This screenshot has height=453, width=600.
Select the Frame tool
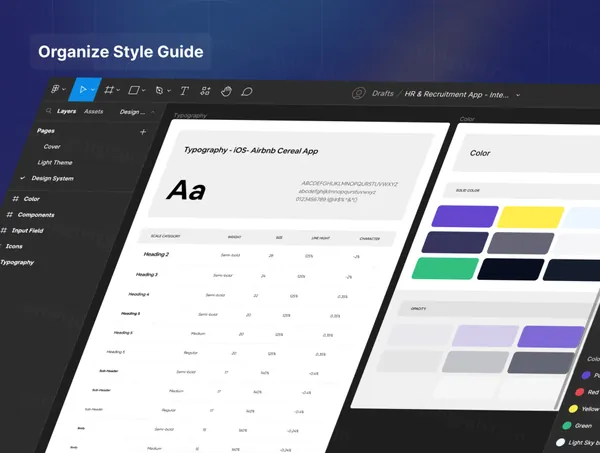coord(111,90)
